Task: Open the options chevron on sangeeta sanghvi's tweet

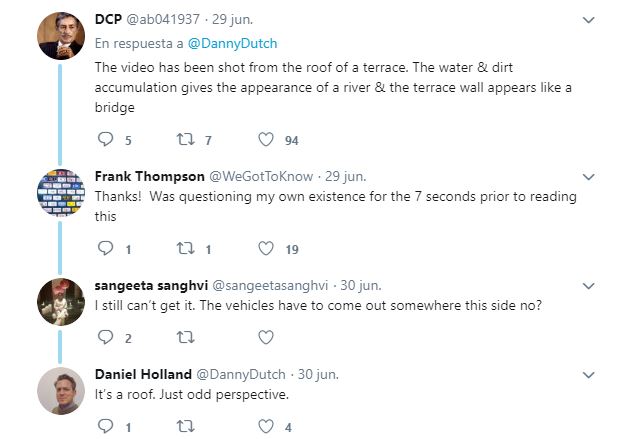Action: coord(589,285)
